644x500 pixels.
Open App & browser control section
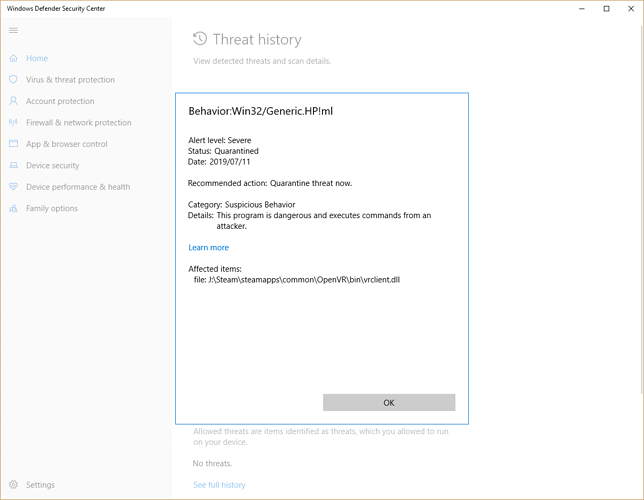click(x=67, y=144)
